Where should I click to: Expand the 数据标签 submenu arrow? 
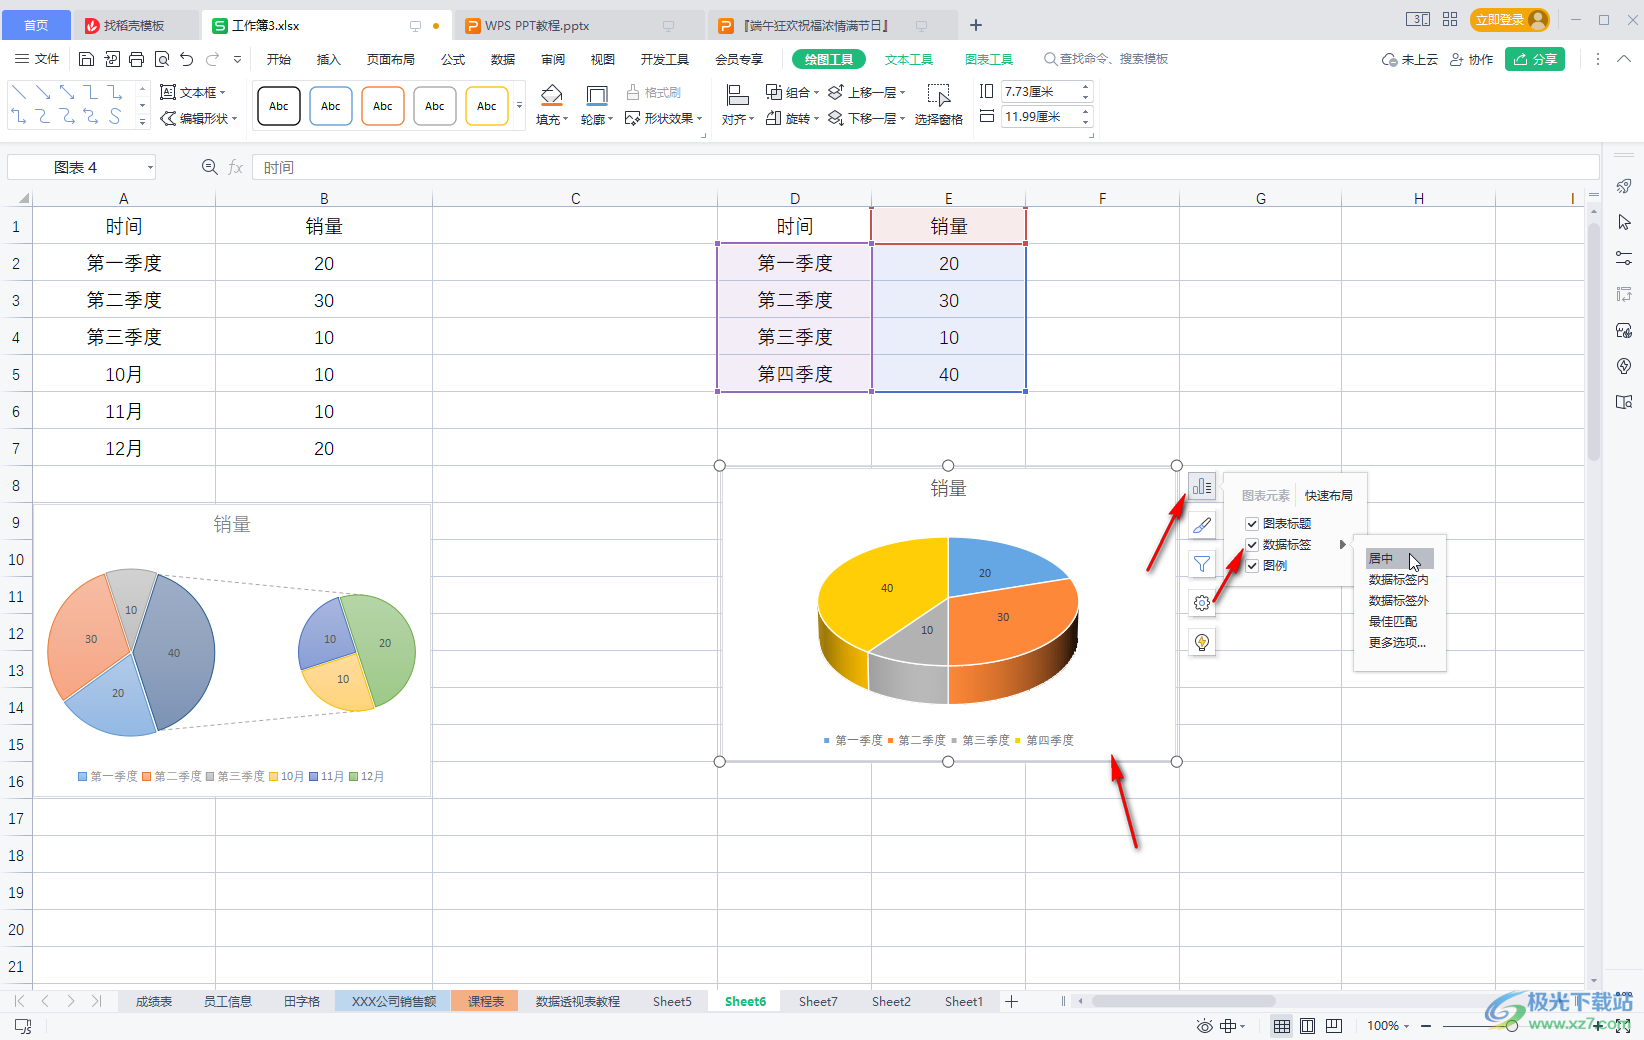[1342, 545]
